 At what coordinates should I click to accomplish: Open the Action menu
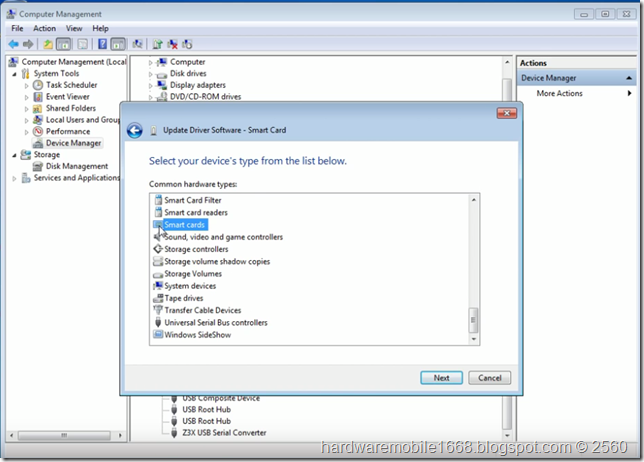44,28
